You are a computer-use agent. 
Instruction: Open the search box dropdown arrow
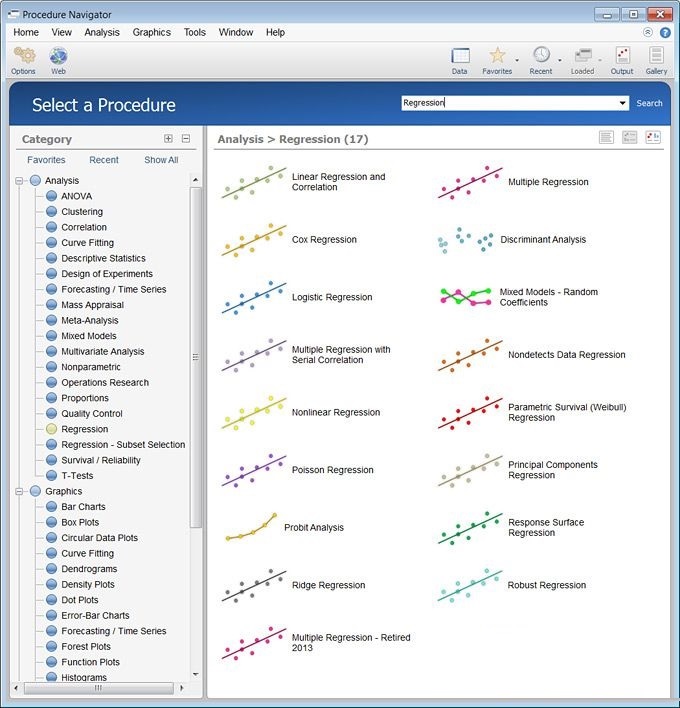click(x=623, y=103)
